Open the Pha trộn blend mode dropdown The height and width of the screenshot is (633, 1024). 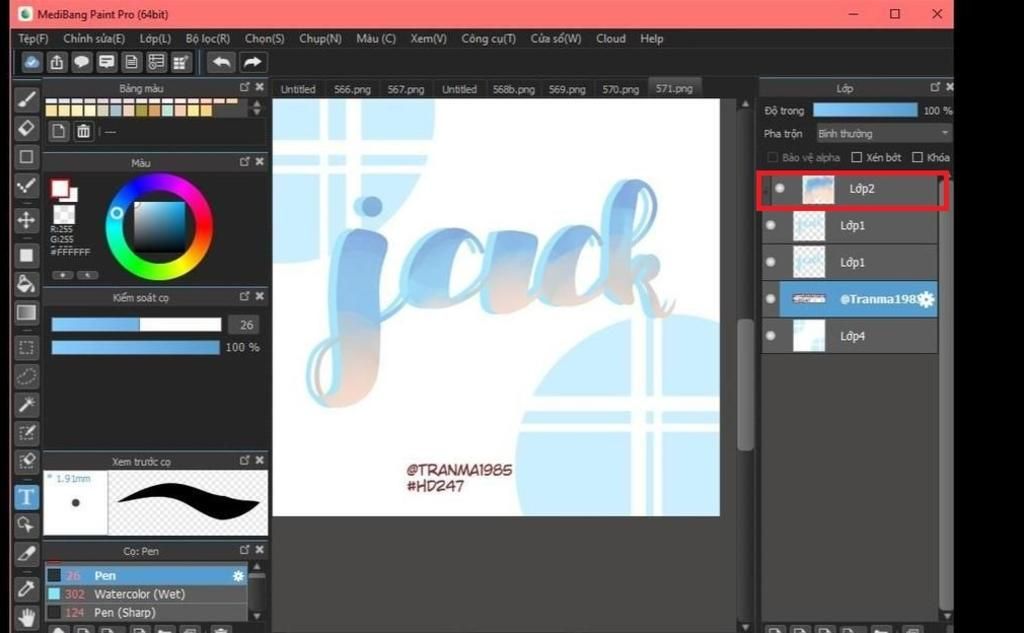[882, 134]
